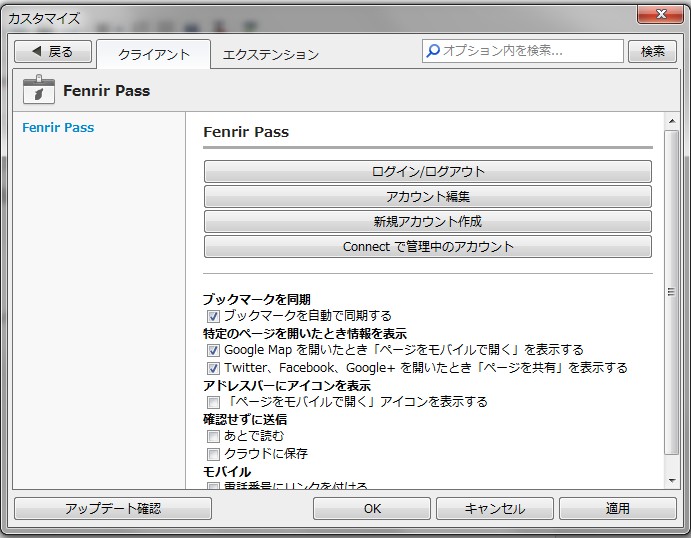Click the 特定のページを開いたとき情報を表示 heading
The image size is (691, 538).
[x=305, y=334]
